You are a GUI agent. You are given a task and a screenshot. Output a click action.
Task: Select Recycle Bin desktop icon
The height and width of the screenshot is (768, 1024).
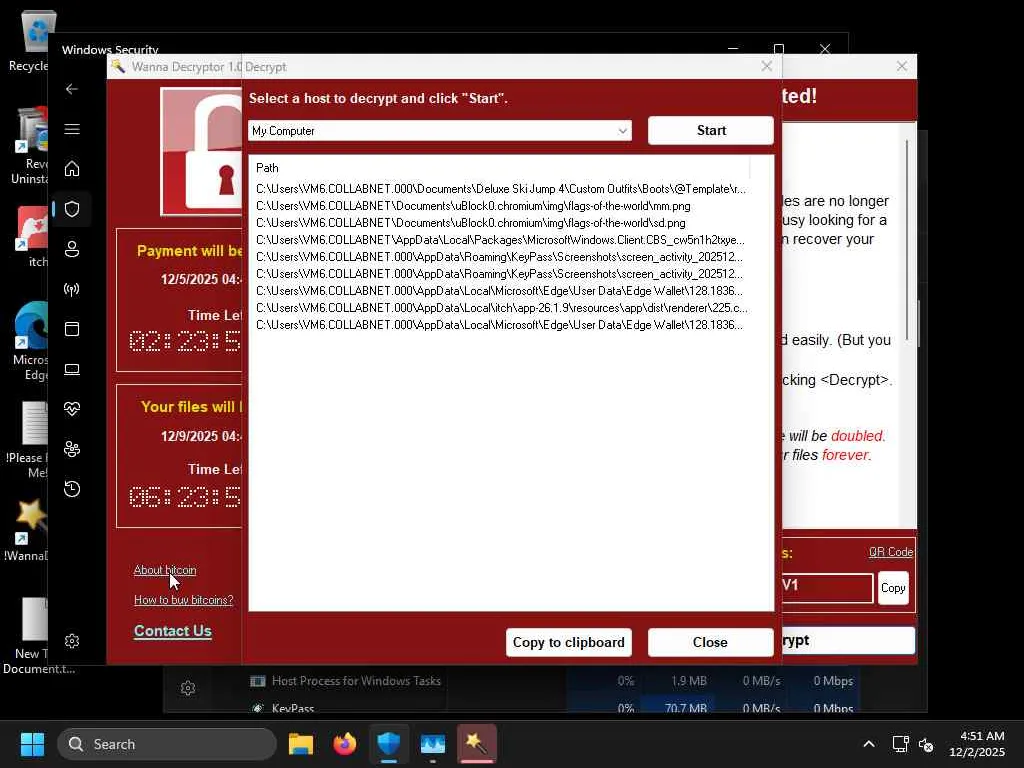coord(29,40)
